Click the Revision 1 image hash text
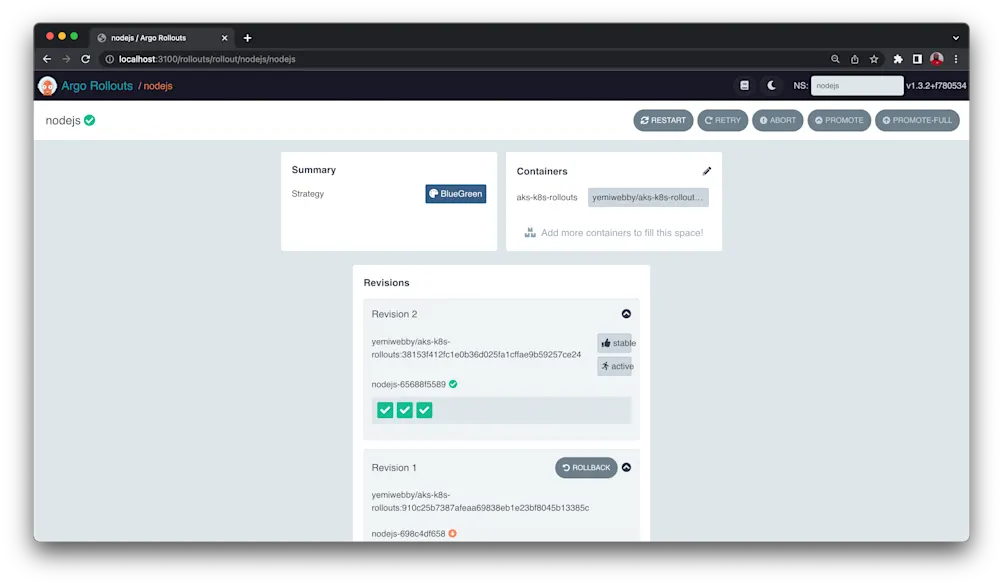 pyautogui.click(x=480, y=502)
